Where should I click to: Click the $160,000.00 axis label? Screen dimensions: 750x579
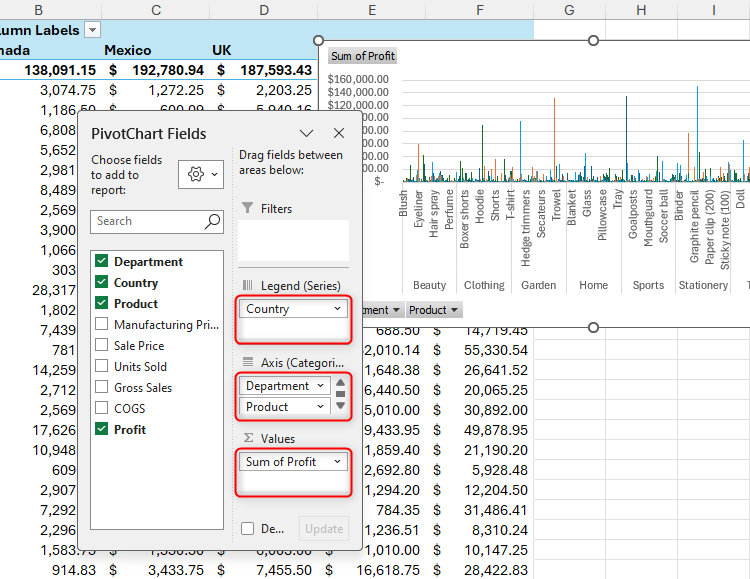click(x=358, y=79)
